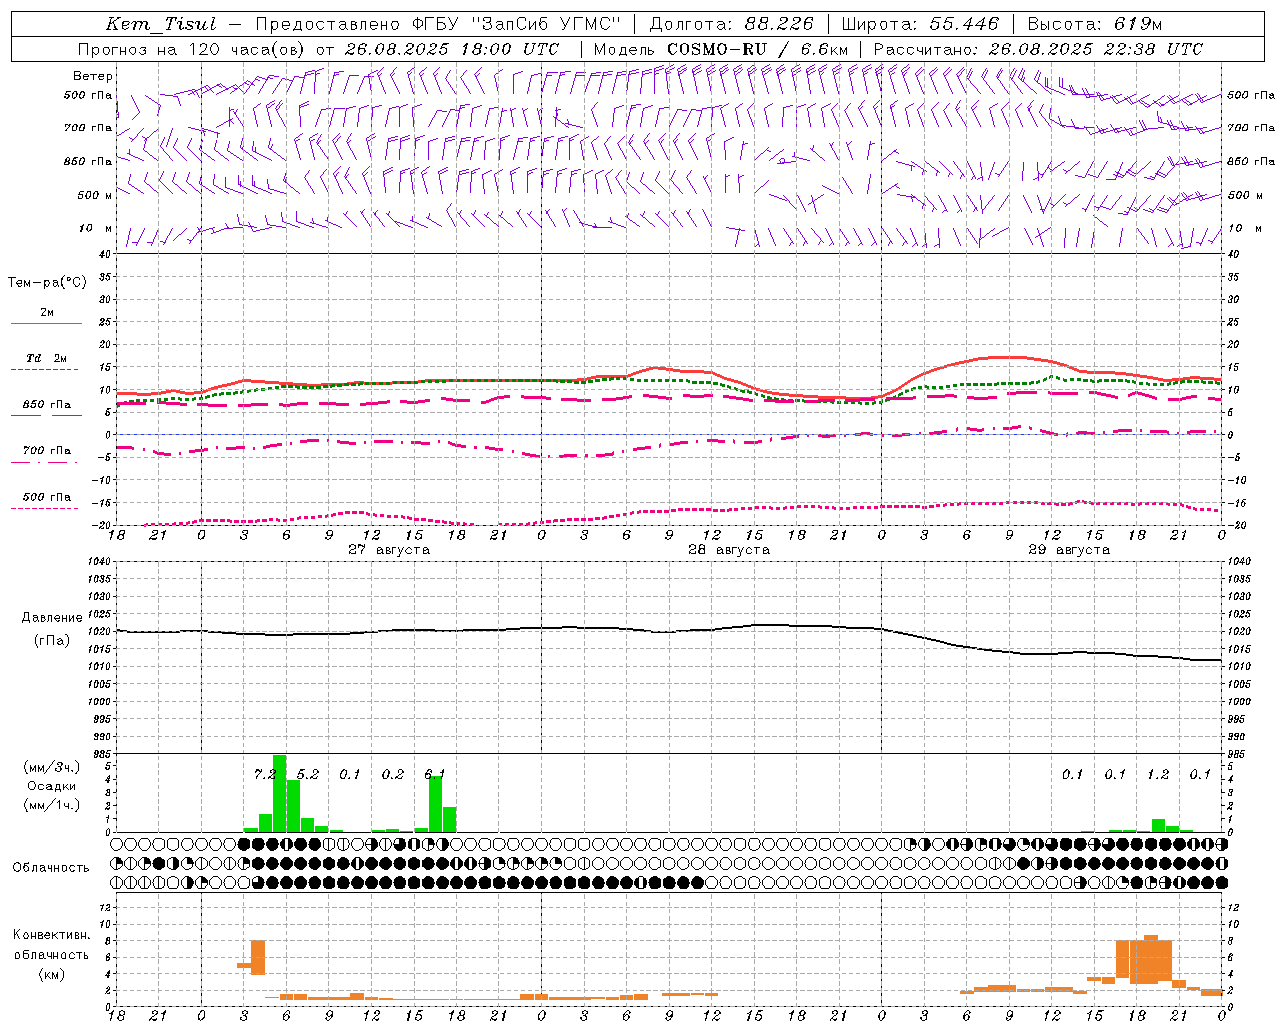Click "Рассчитано: 26.08.2025 22:38 UTC" text
The height and width of the screenshot is (1024, 1280).
tap(1038, 49)
